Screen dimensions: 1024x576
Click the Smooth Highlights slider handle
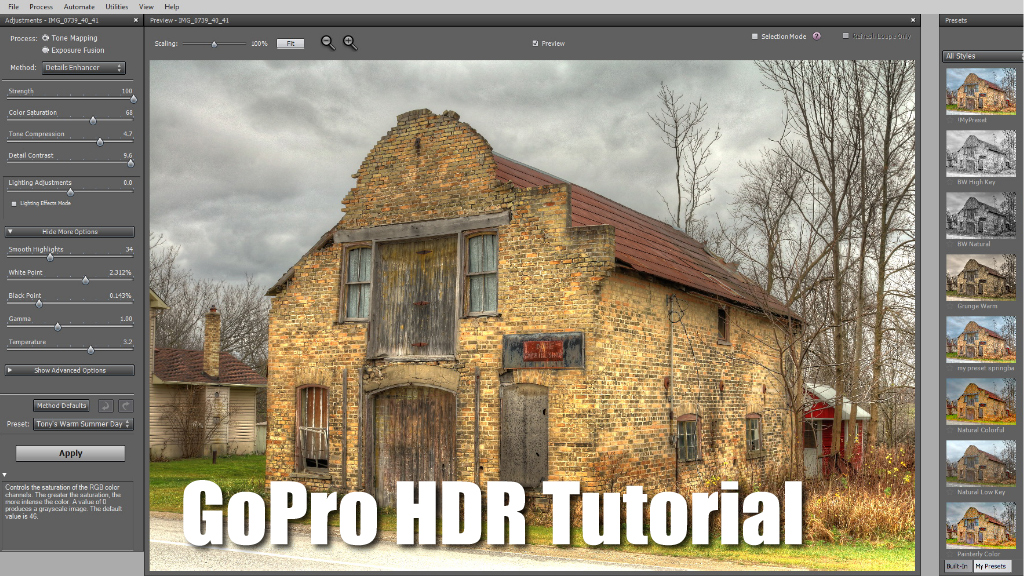50,257
